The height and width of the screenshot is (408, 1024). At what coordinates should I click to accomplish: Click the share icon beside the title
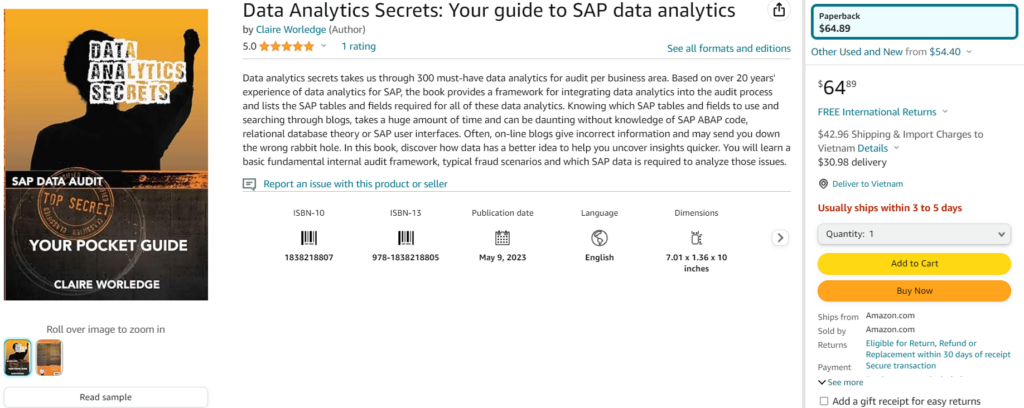(x=779, y=10)
